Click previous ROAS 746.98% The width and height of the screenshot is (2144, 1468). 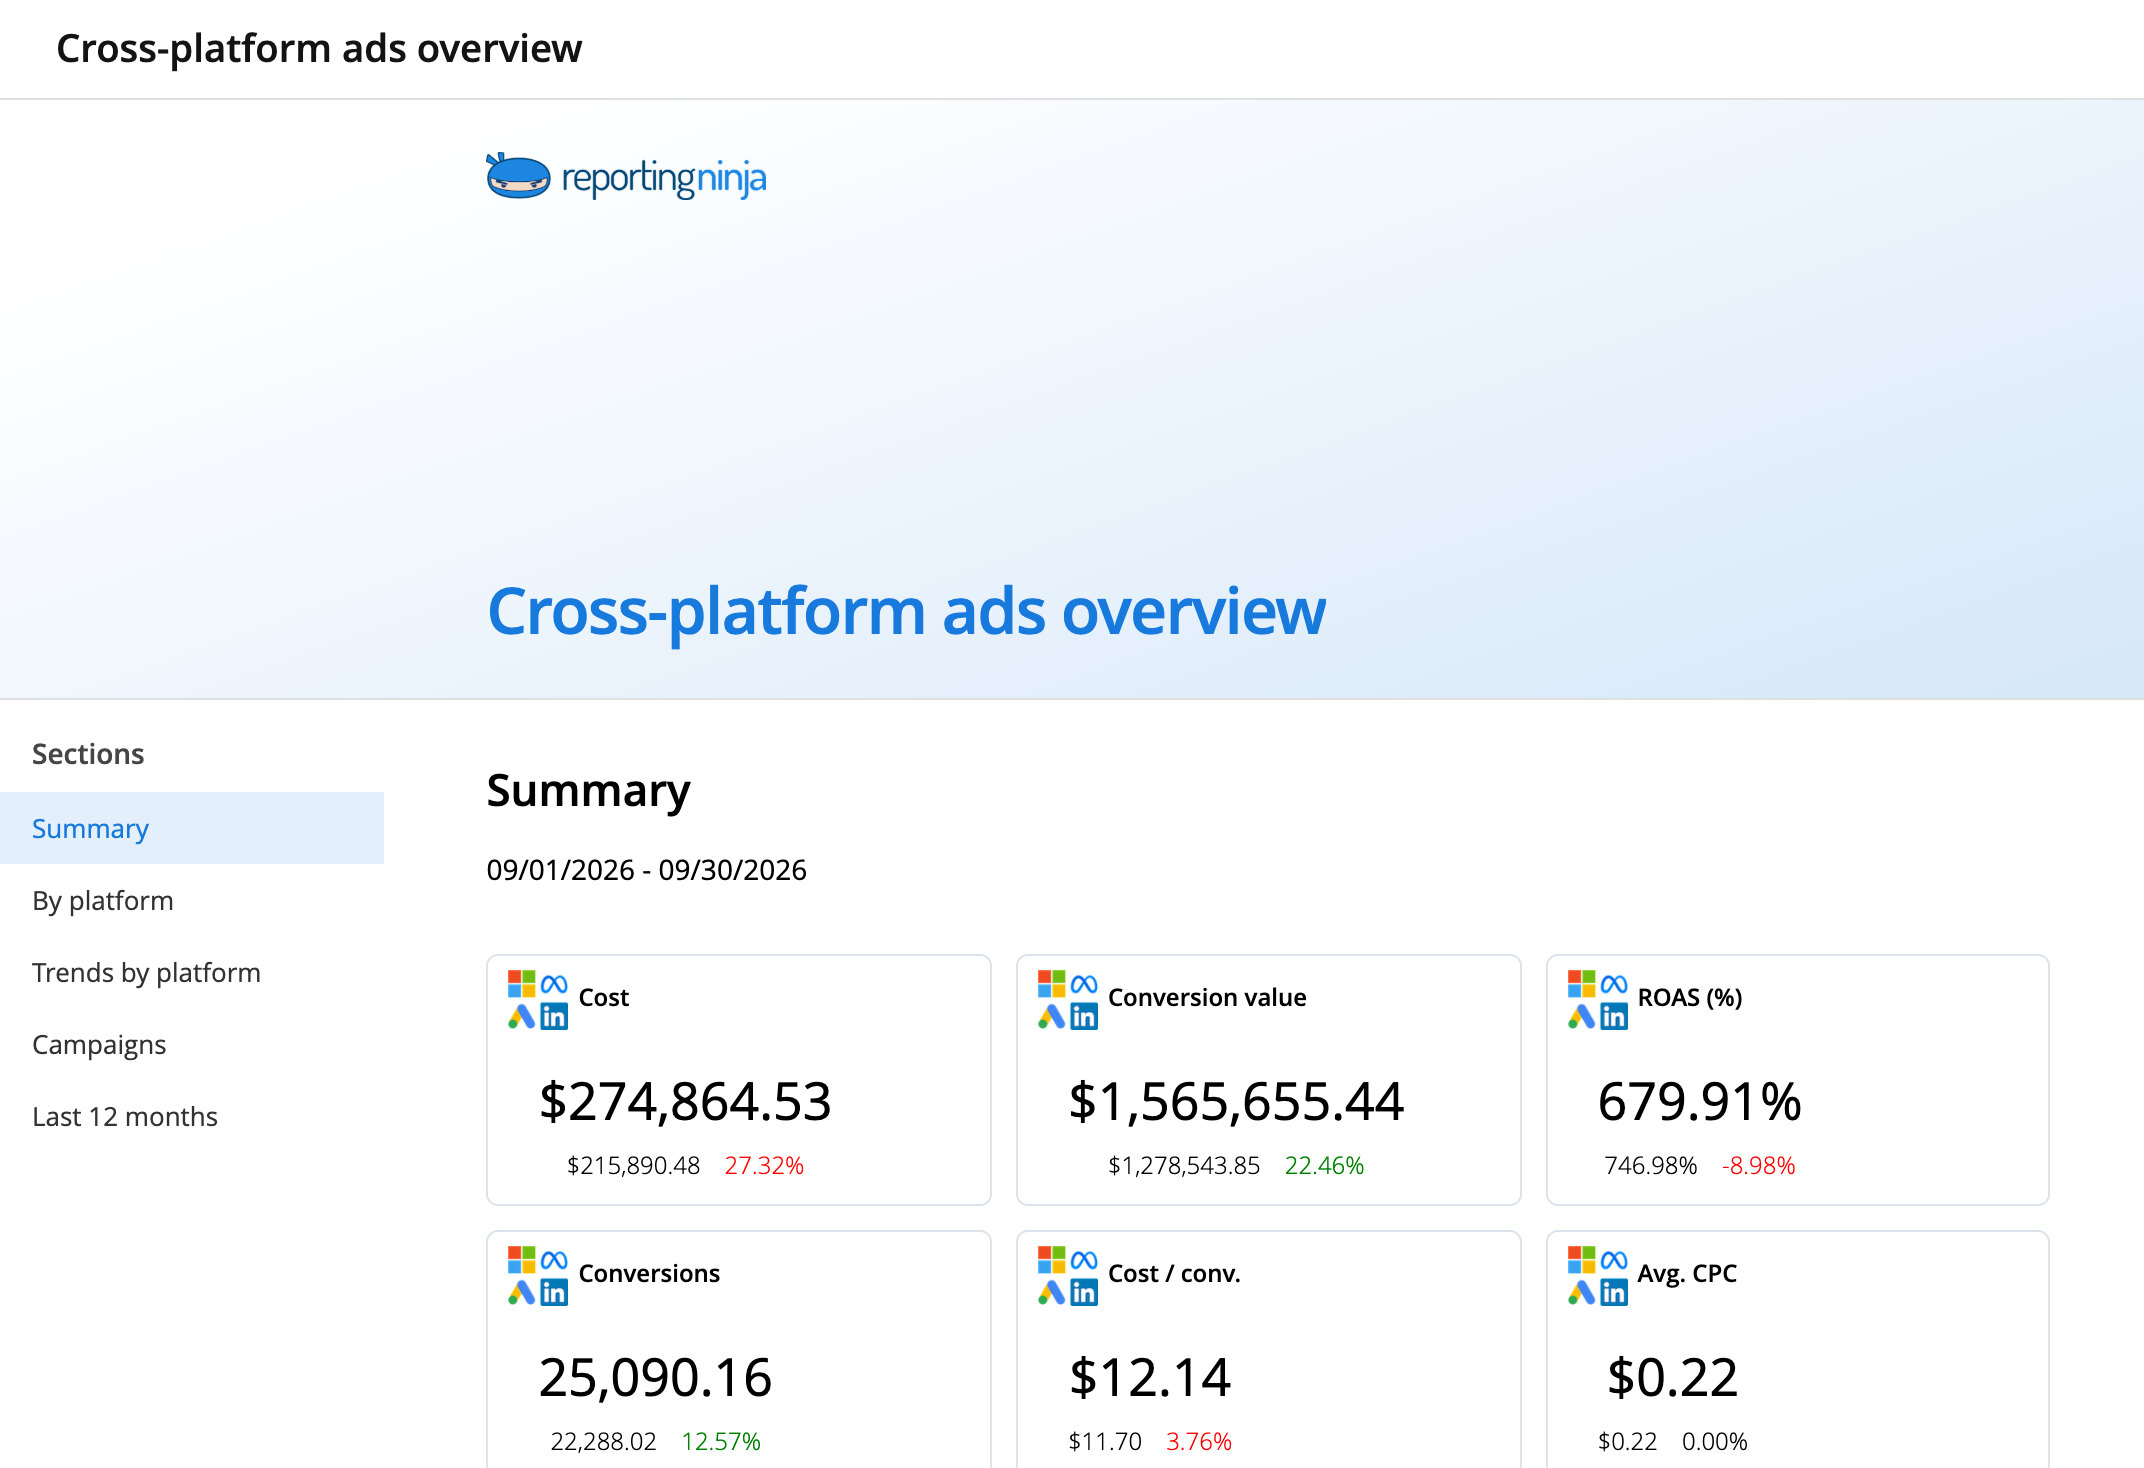click(x=1650, y=1165)
